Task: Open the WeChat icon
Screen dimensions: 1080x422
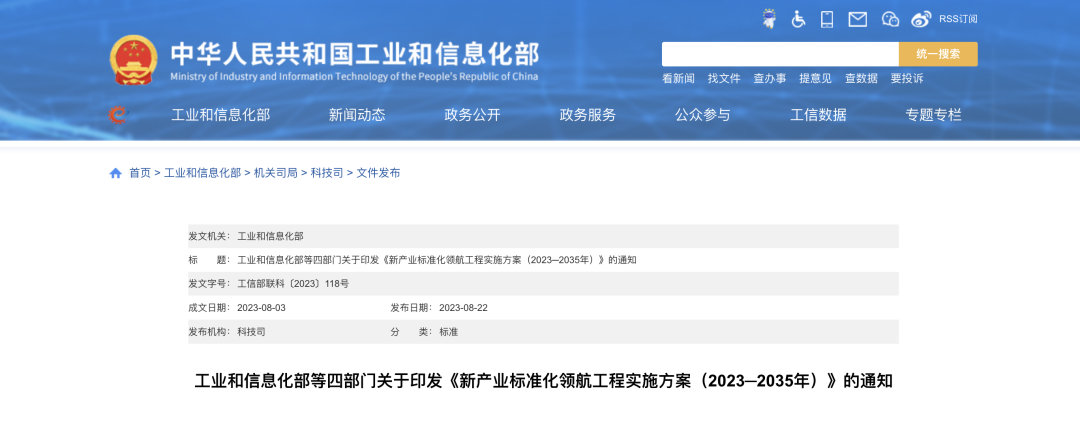Action: [x=891, y=19]
